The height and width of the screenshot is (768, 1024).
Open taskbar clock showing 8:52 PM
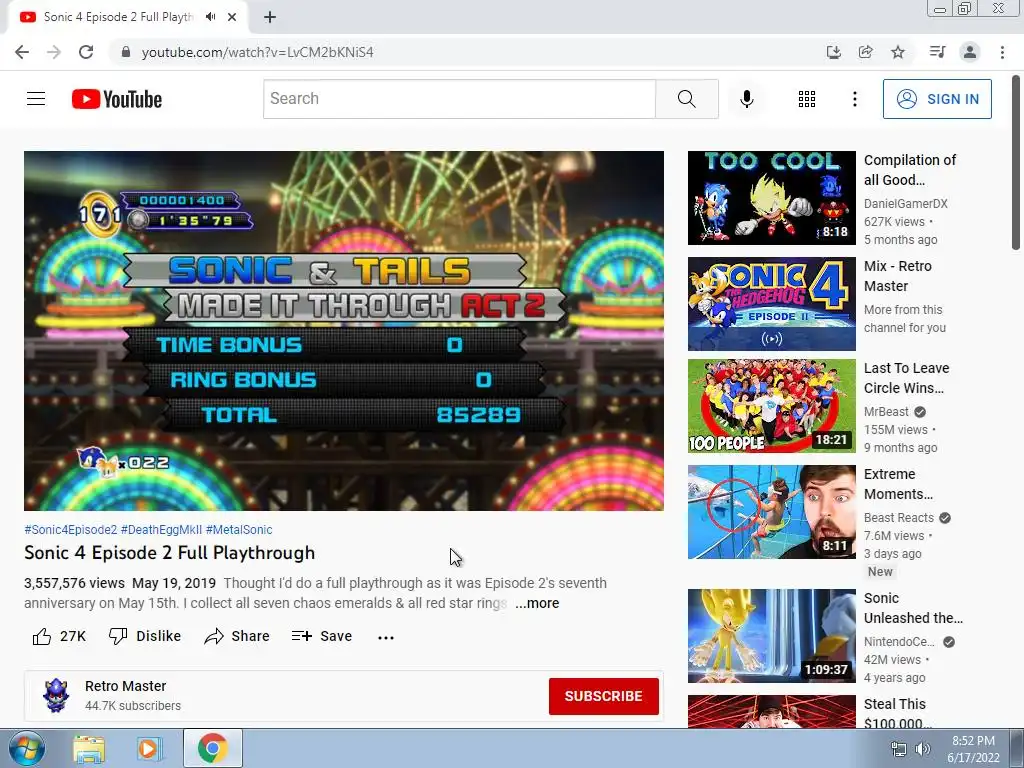(973, 749)
